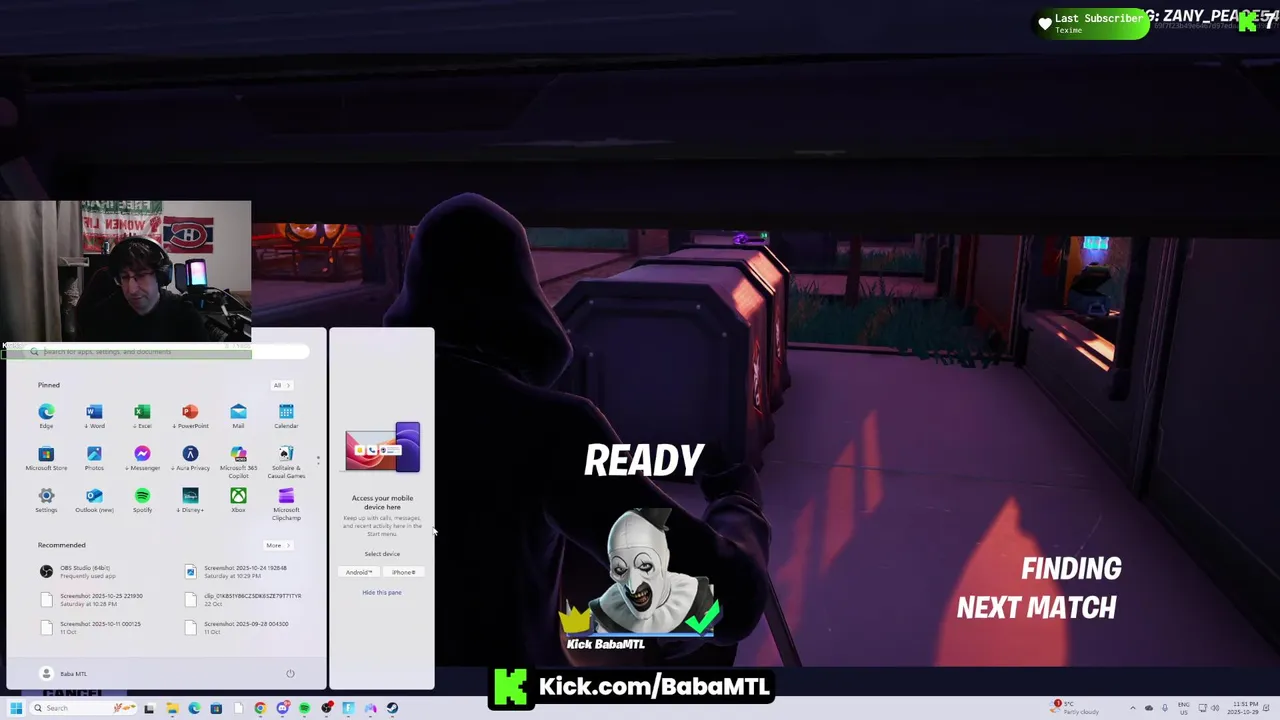Open Baba MTL user account menu
This screenshot has width=1280, height=720.
[x=63, y=673]
